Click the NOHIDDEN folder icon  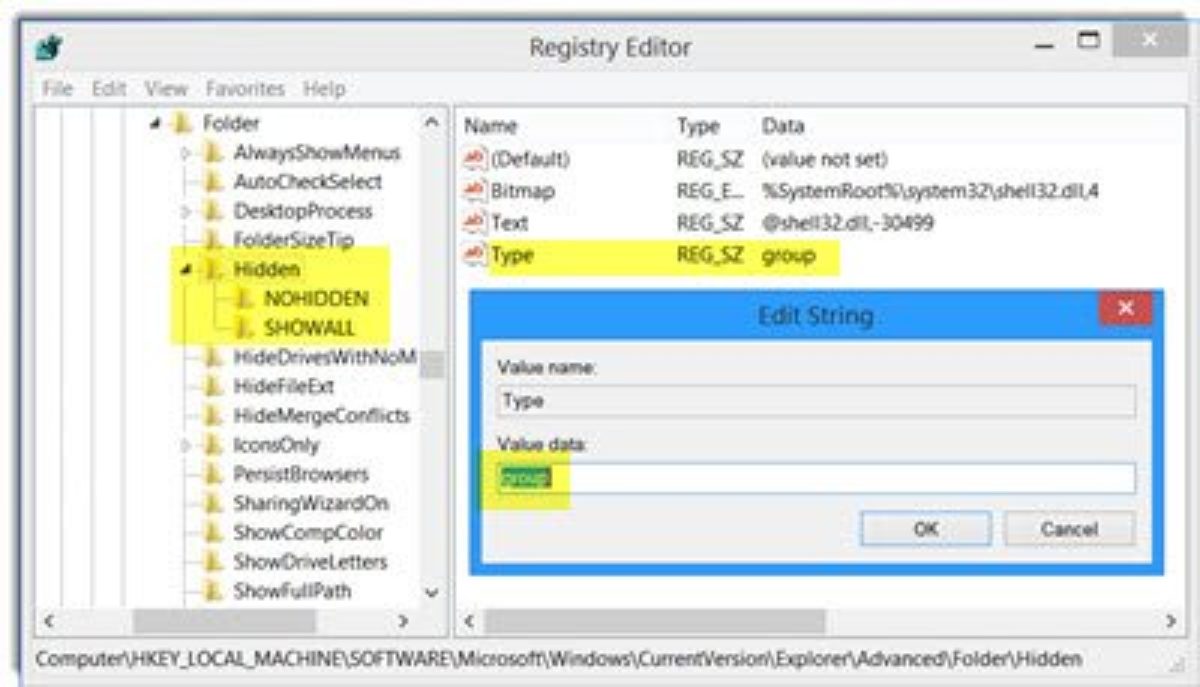click(244, 299)
